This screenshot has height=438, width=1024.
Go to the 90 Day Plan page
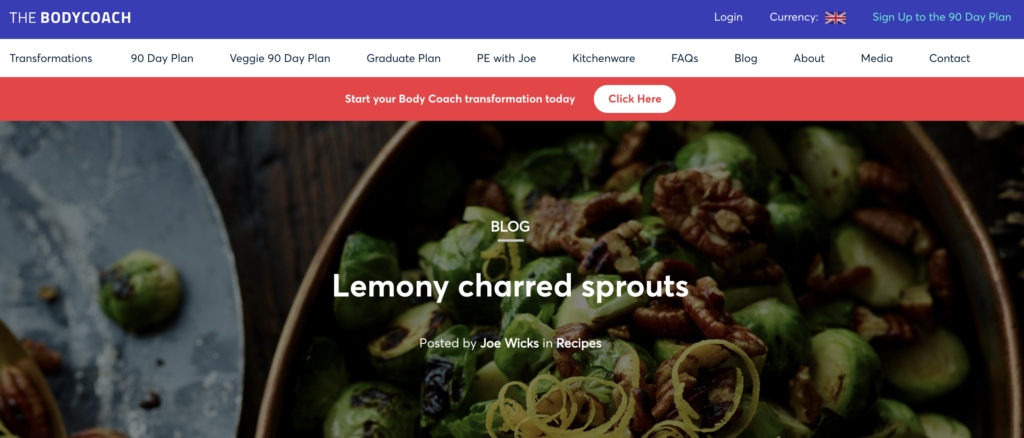(162, 58)
